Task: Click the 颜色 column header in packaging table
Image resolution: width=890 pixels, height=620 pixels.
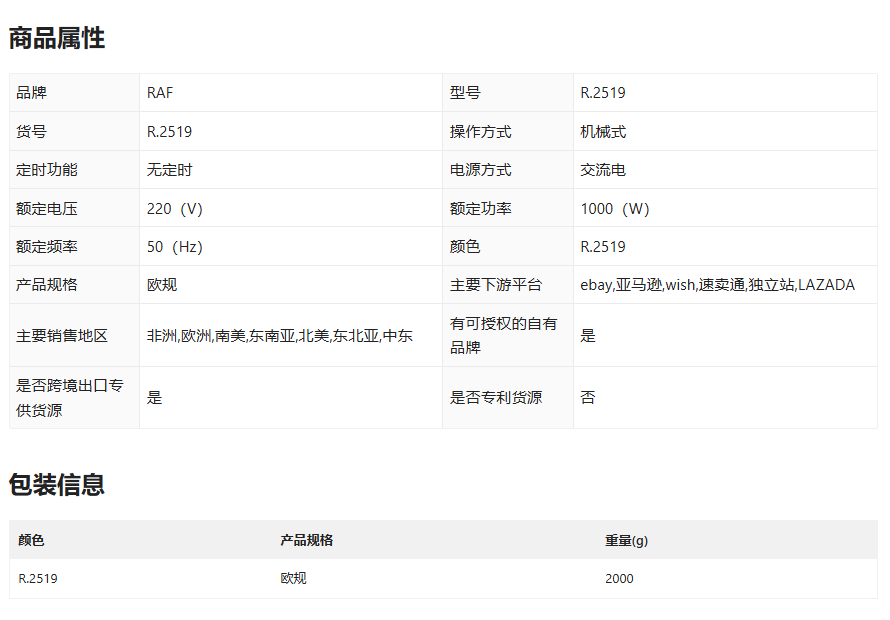Action: click(x=31, y=541)
